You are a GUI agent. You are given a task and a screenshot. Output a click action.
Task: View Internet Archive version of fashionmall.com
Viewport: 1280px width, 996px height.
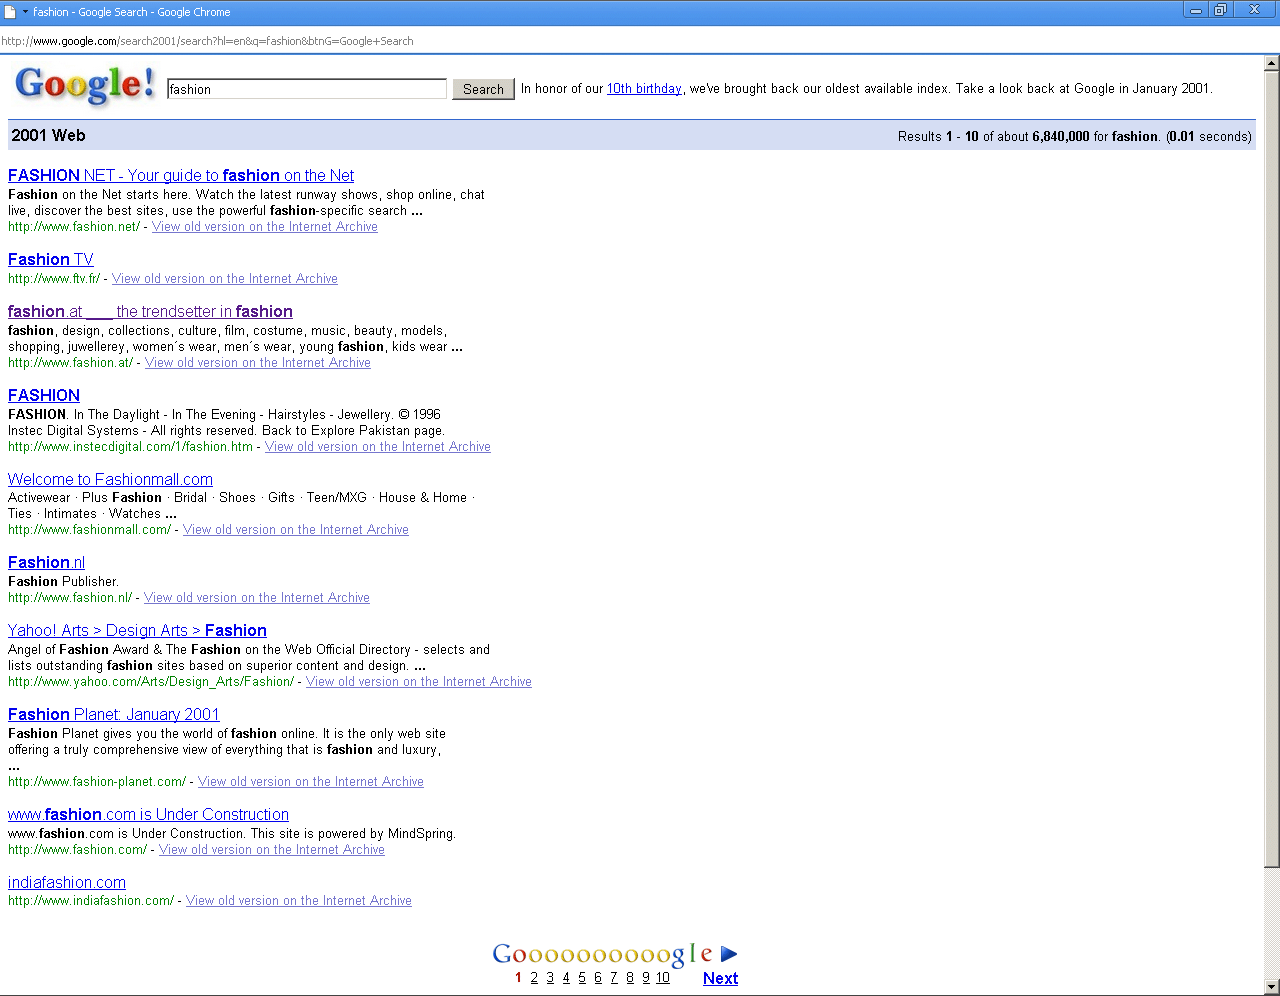click(296, 530)
